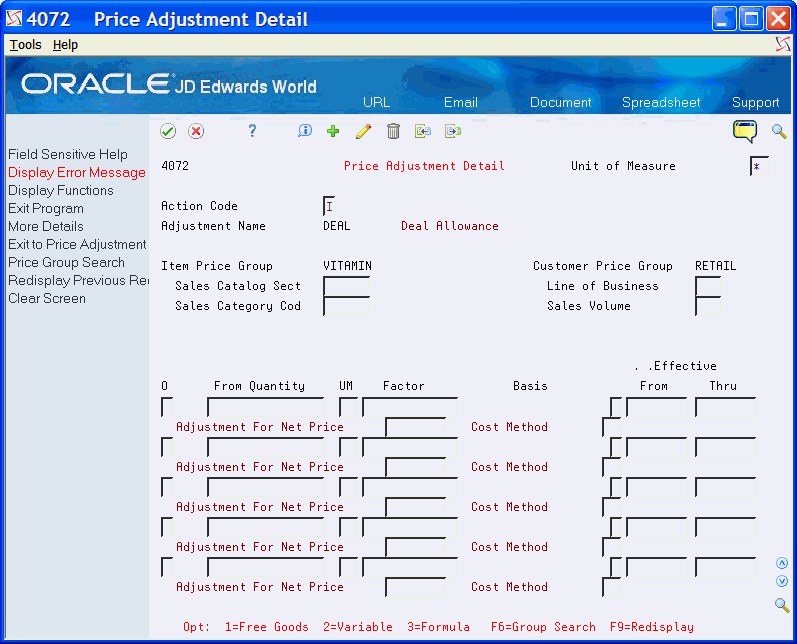The image size is (797, 644).
Task: Click the first row O option field
Action: tap(167, 407)
